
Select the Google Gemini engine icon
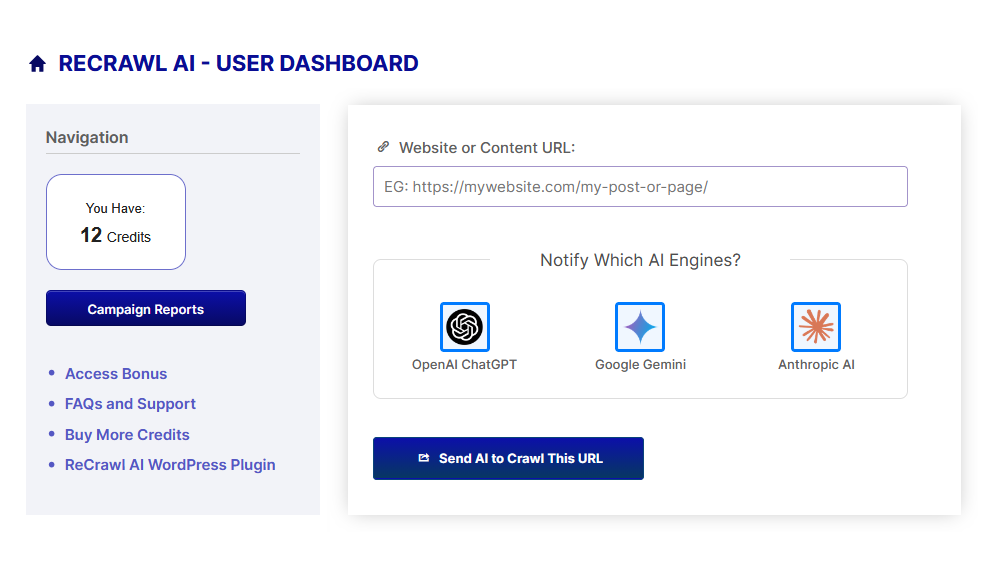coord(640,327)
